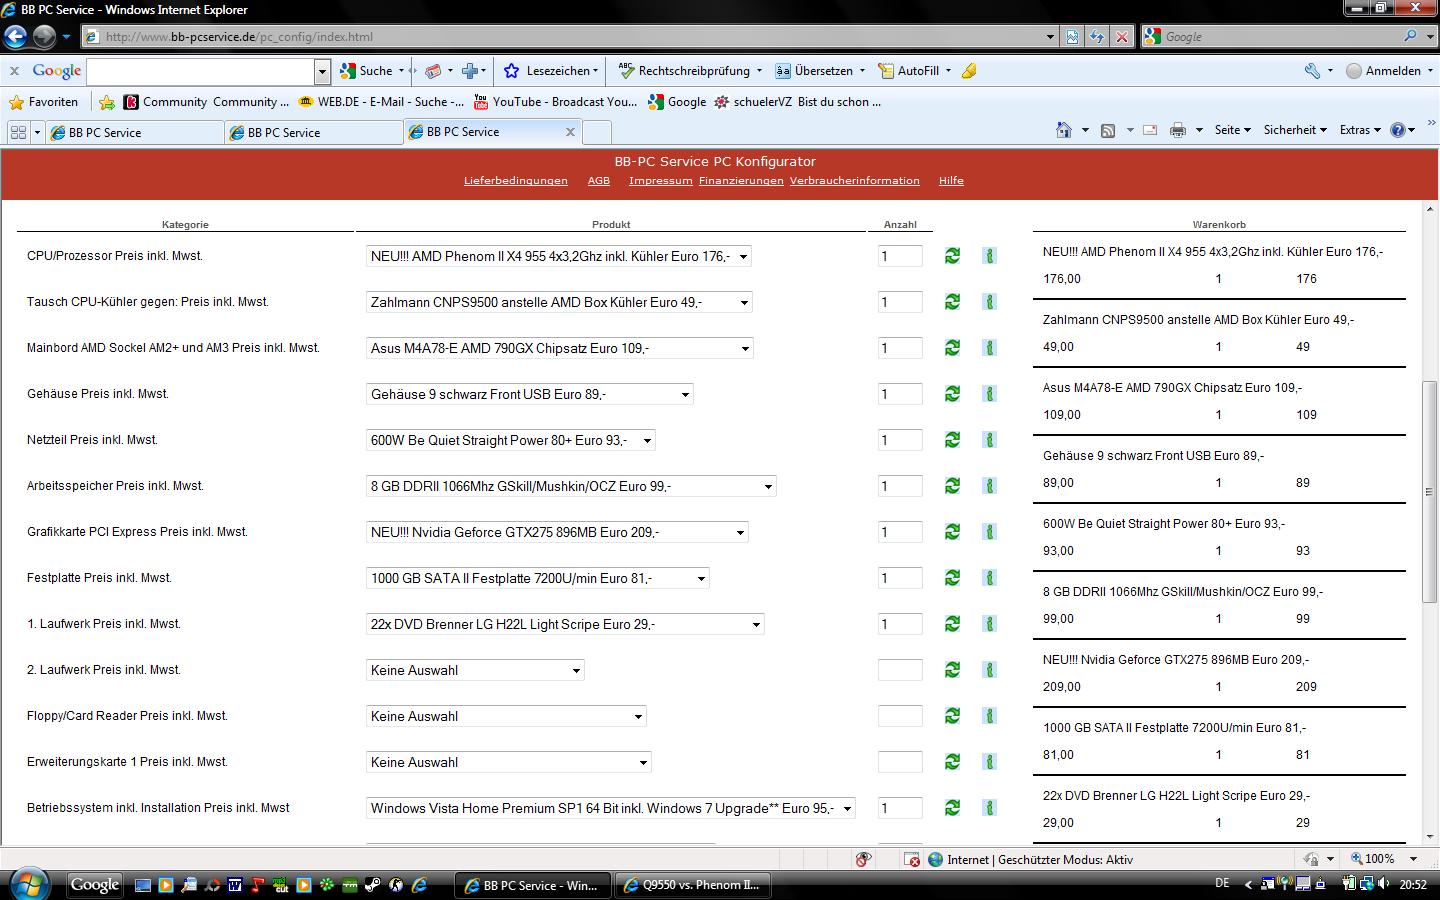Click the page vertical scrollbar thumb

coord(1430,492)
